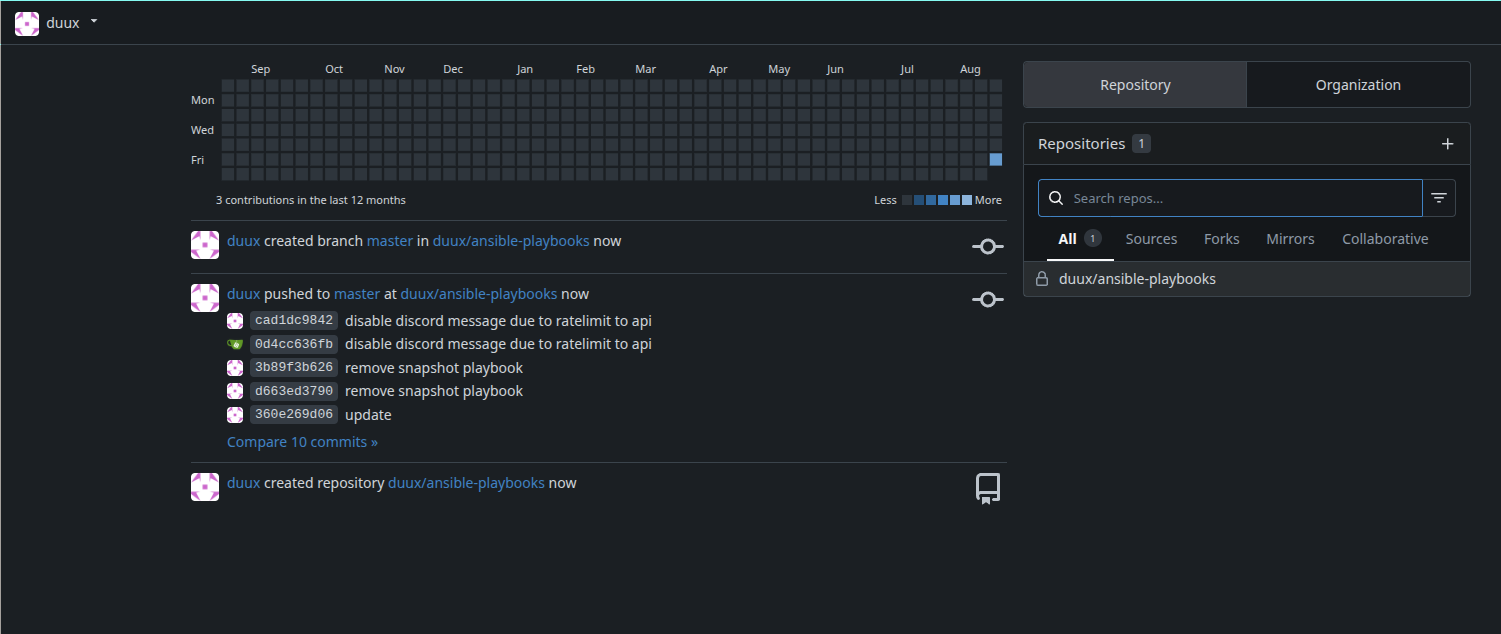Click the commit icon on the pushed row
The height and width of the screenshot is (634, 1501).
point(987,299)
